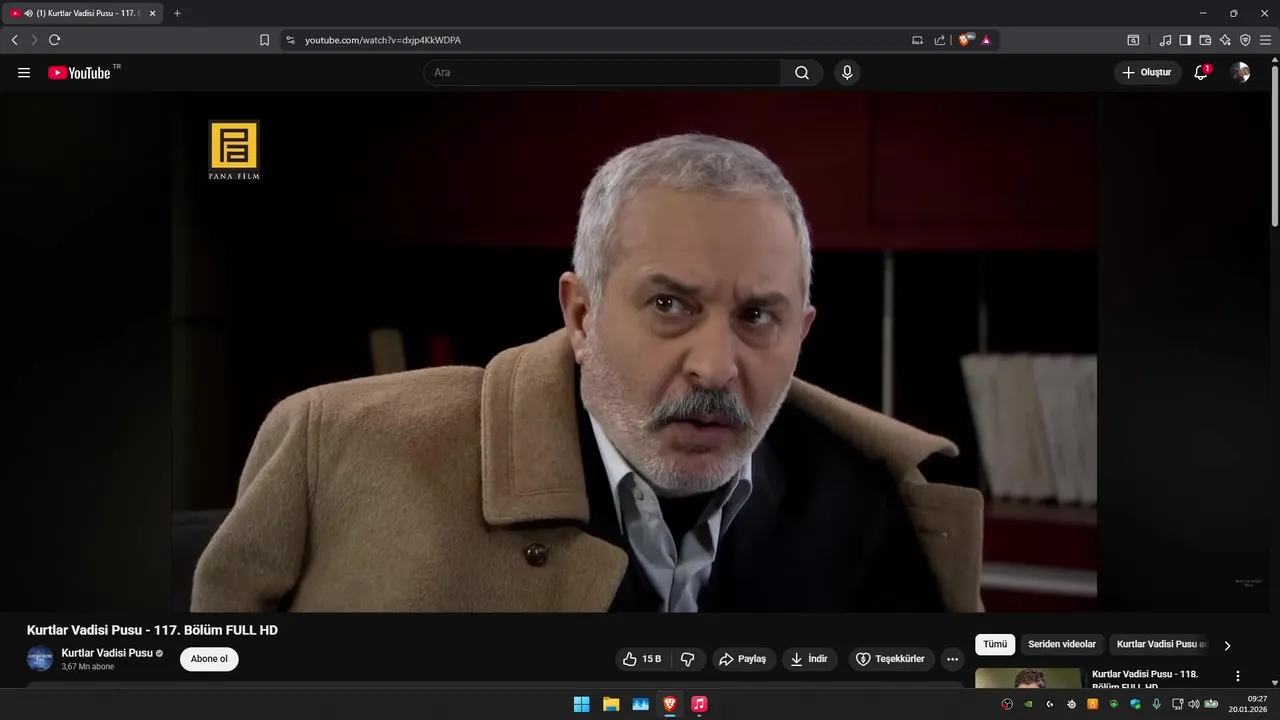
Task: Open the Brave browser taskbar icon
Action: pyautogui.click(x=670, y=704)
